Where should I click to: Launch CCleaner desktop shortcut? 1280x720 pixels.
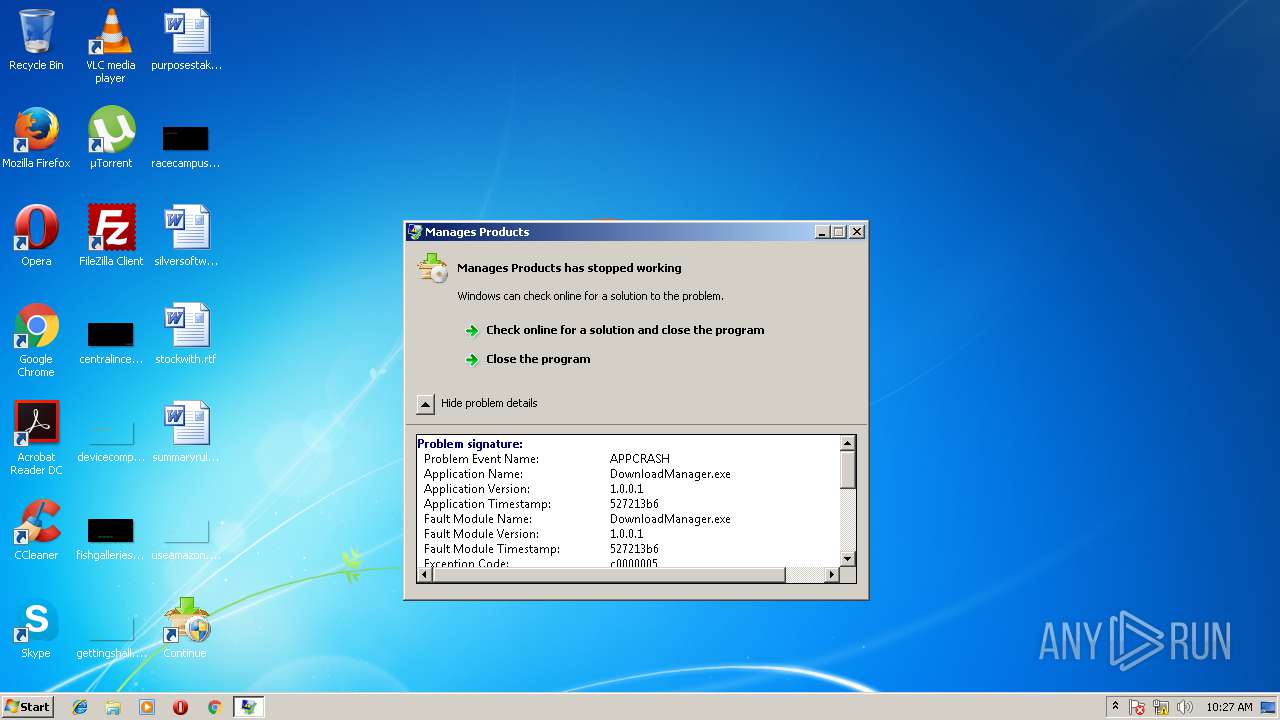tap(36, 530)
